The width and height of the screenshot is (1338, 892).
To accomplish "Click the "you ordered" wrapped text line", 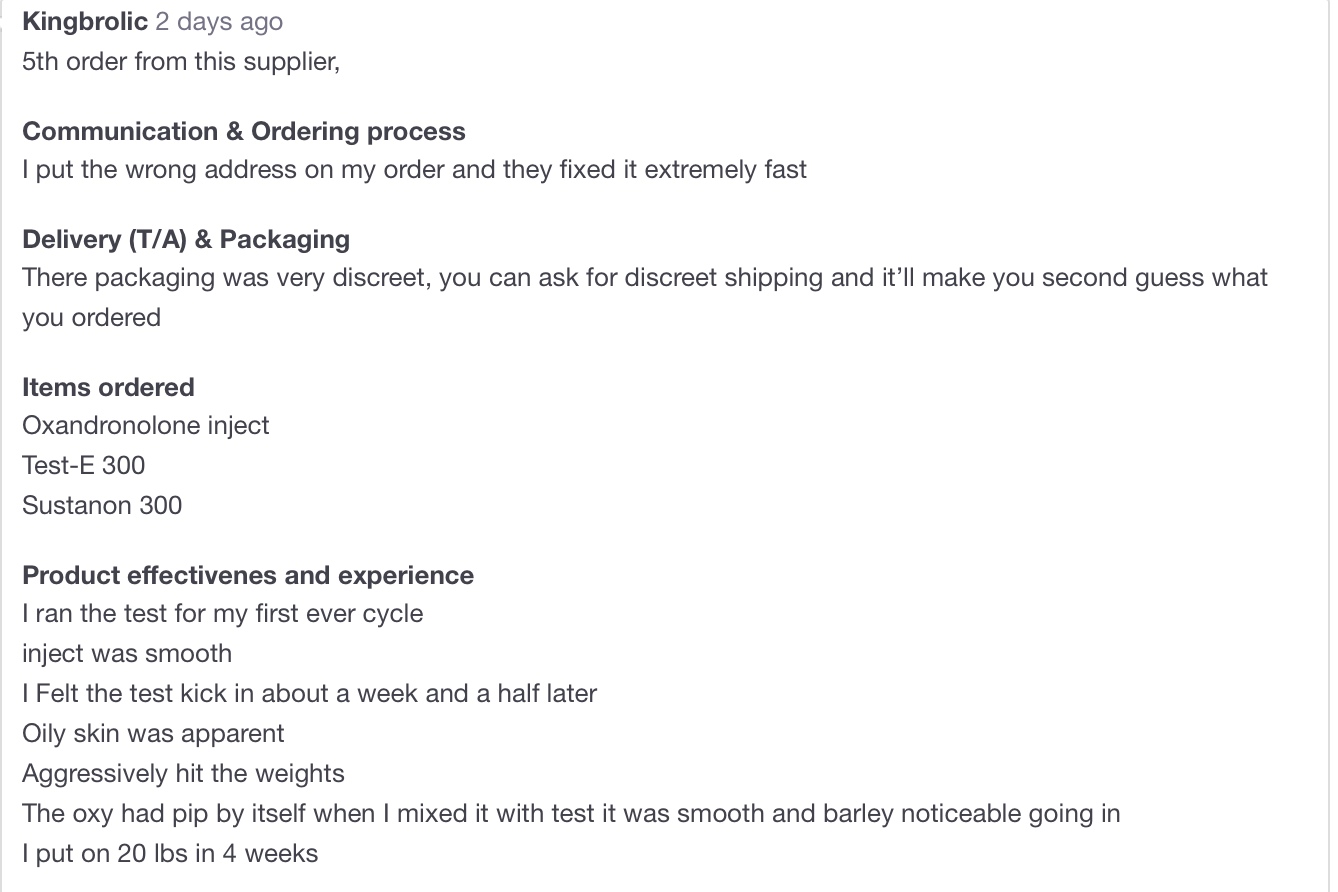I will 91,317.
